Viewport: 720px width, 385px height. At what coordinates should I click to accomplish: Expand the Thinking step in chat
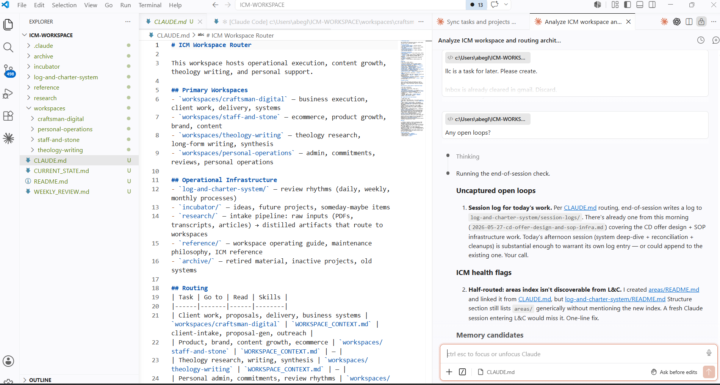[x=467, y=156]
